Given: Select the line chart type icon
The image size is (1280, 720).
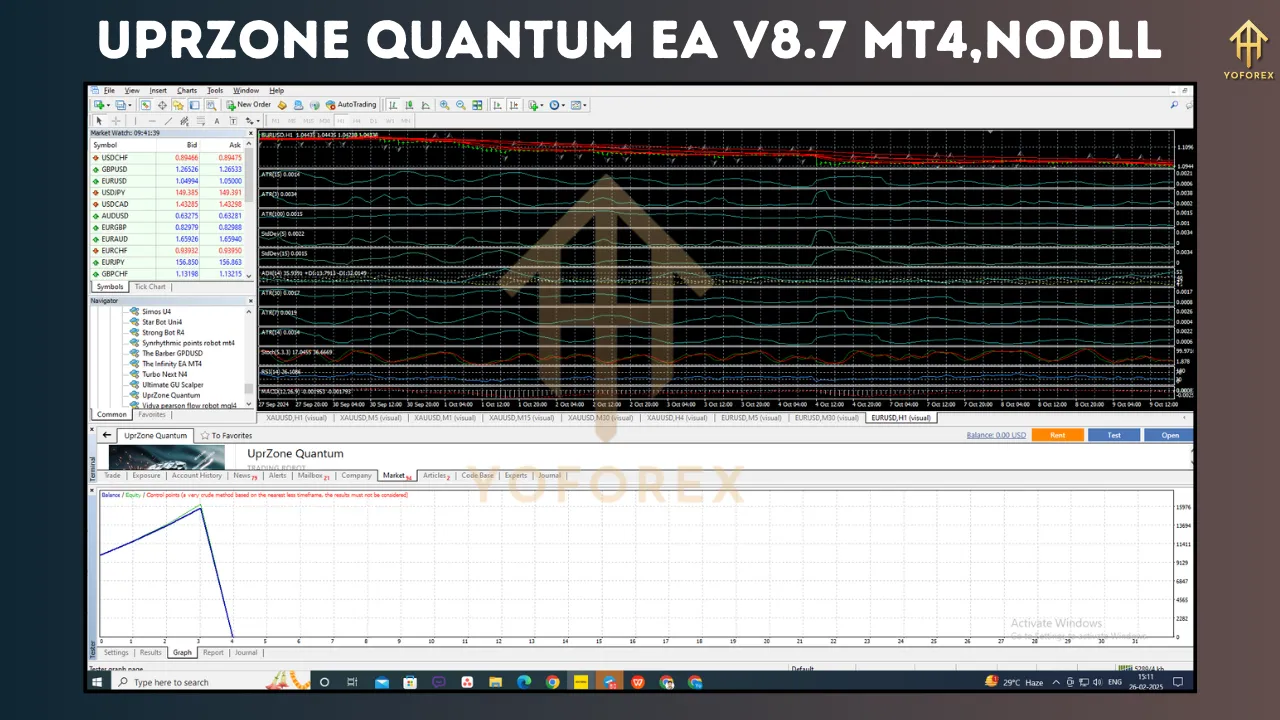Looking at the screenshot, I should coord(426,104).
